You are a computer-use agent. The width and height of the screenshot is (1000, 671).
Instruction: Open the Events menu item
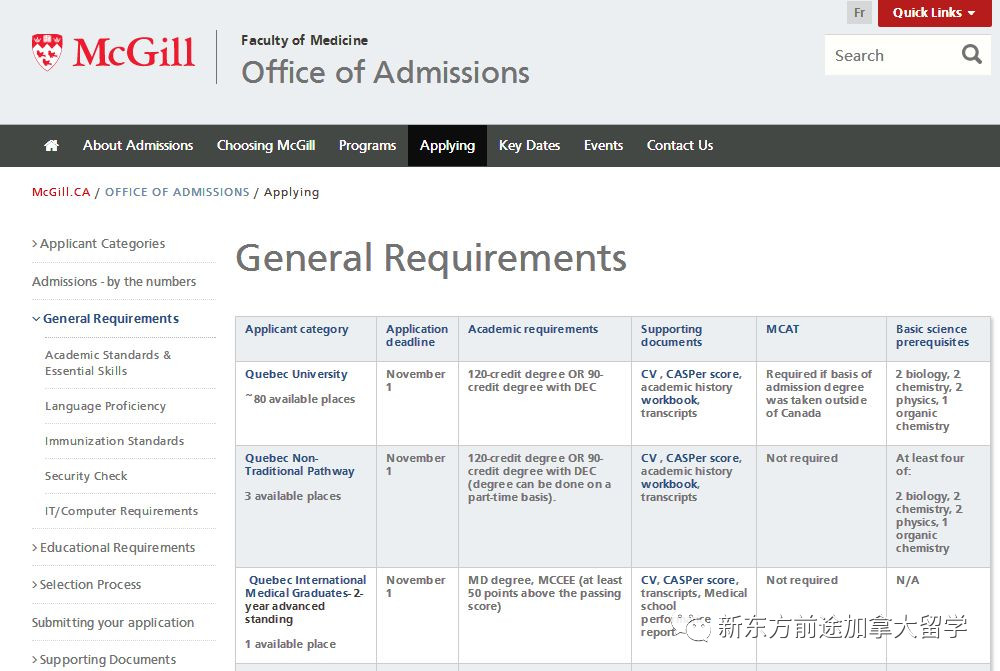point(603,145)
